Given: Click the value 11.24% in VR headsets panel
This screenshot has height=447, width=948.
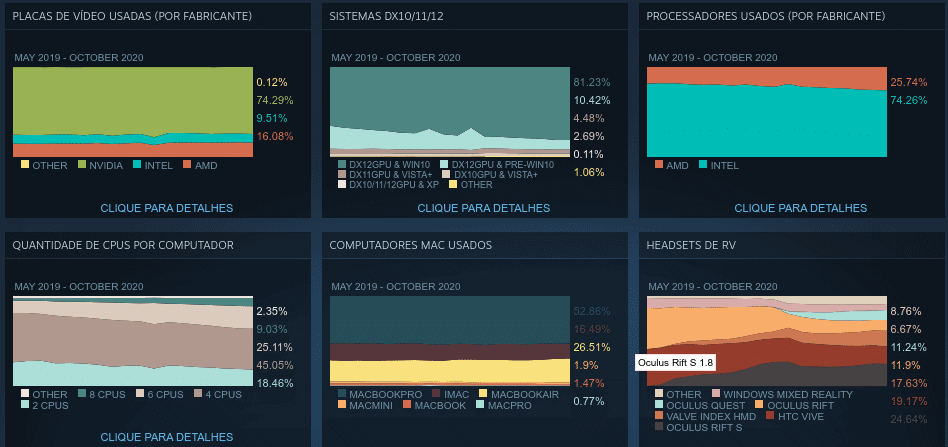Looking at the screenshot, I should click(x=909, y=347).
